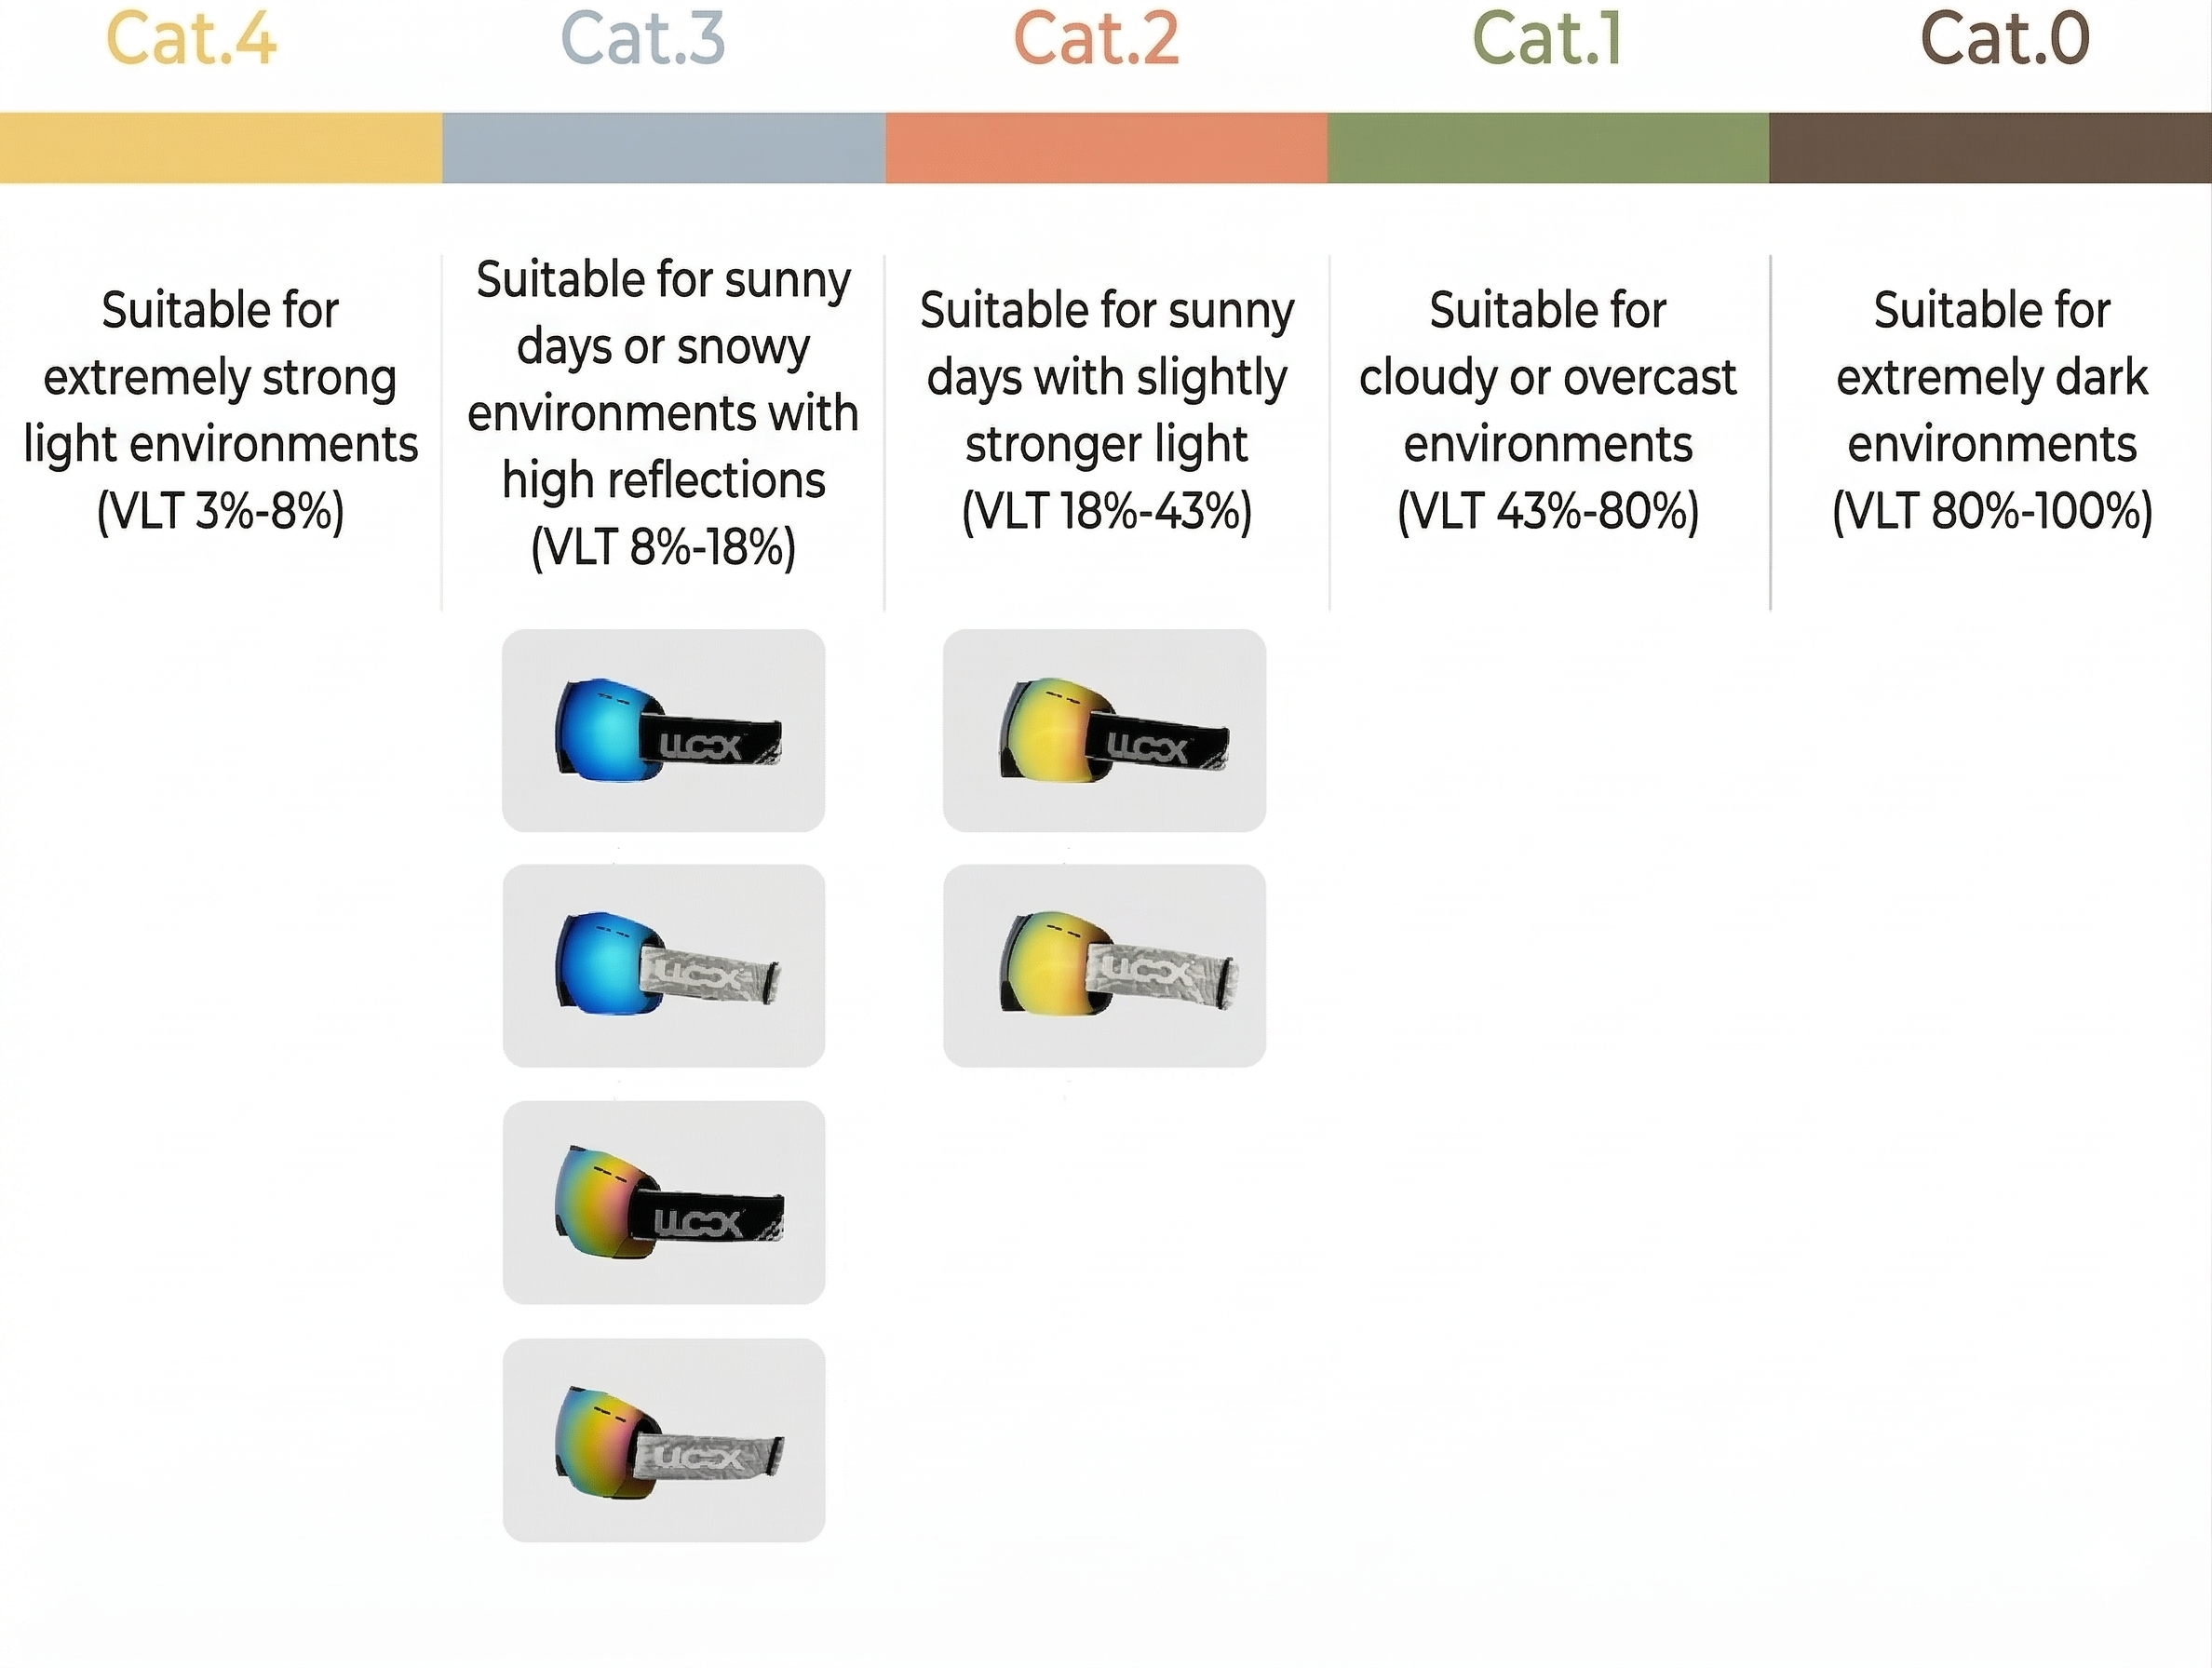The height and width of the screenshot is (1668, 2212).
Task: Select the Cat.2 heading
Action: (1097, 40)
